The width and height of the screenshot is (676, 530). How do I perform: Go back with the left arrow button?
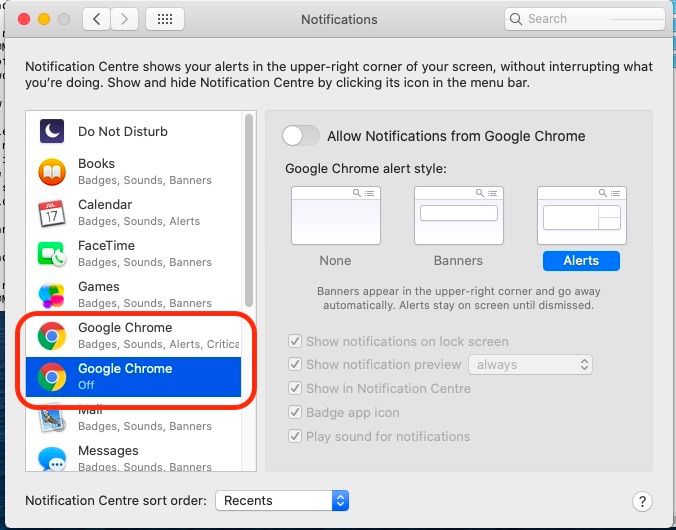click(97, 19)
